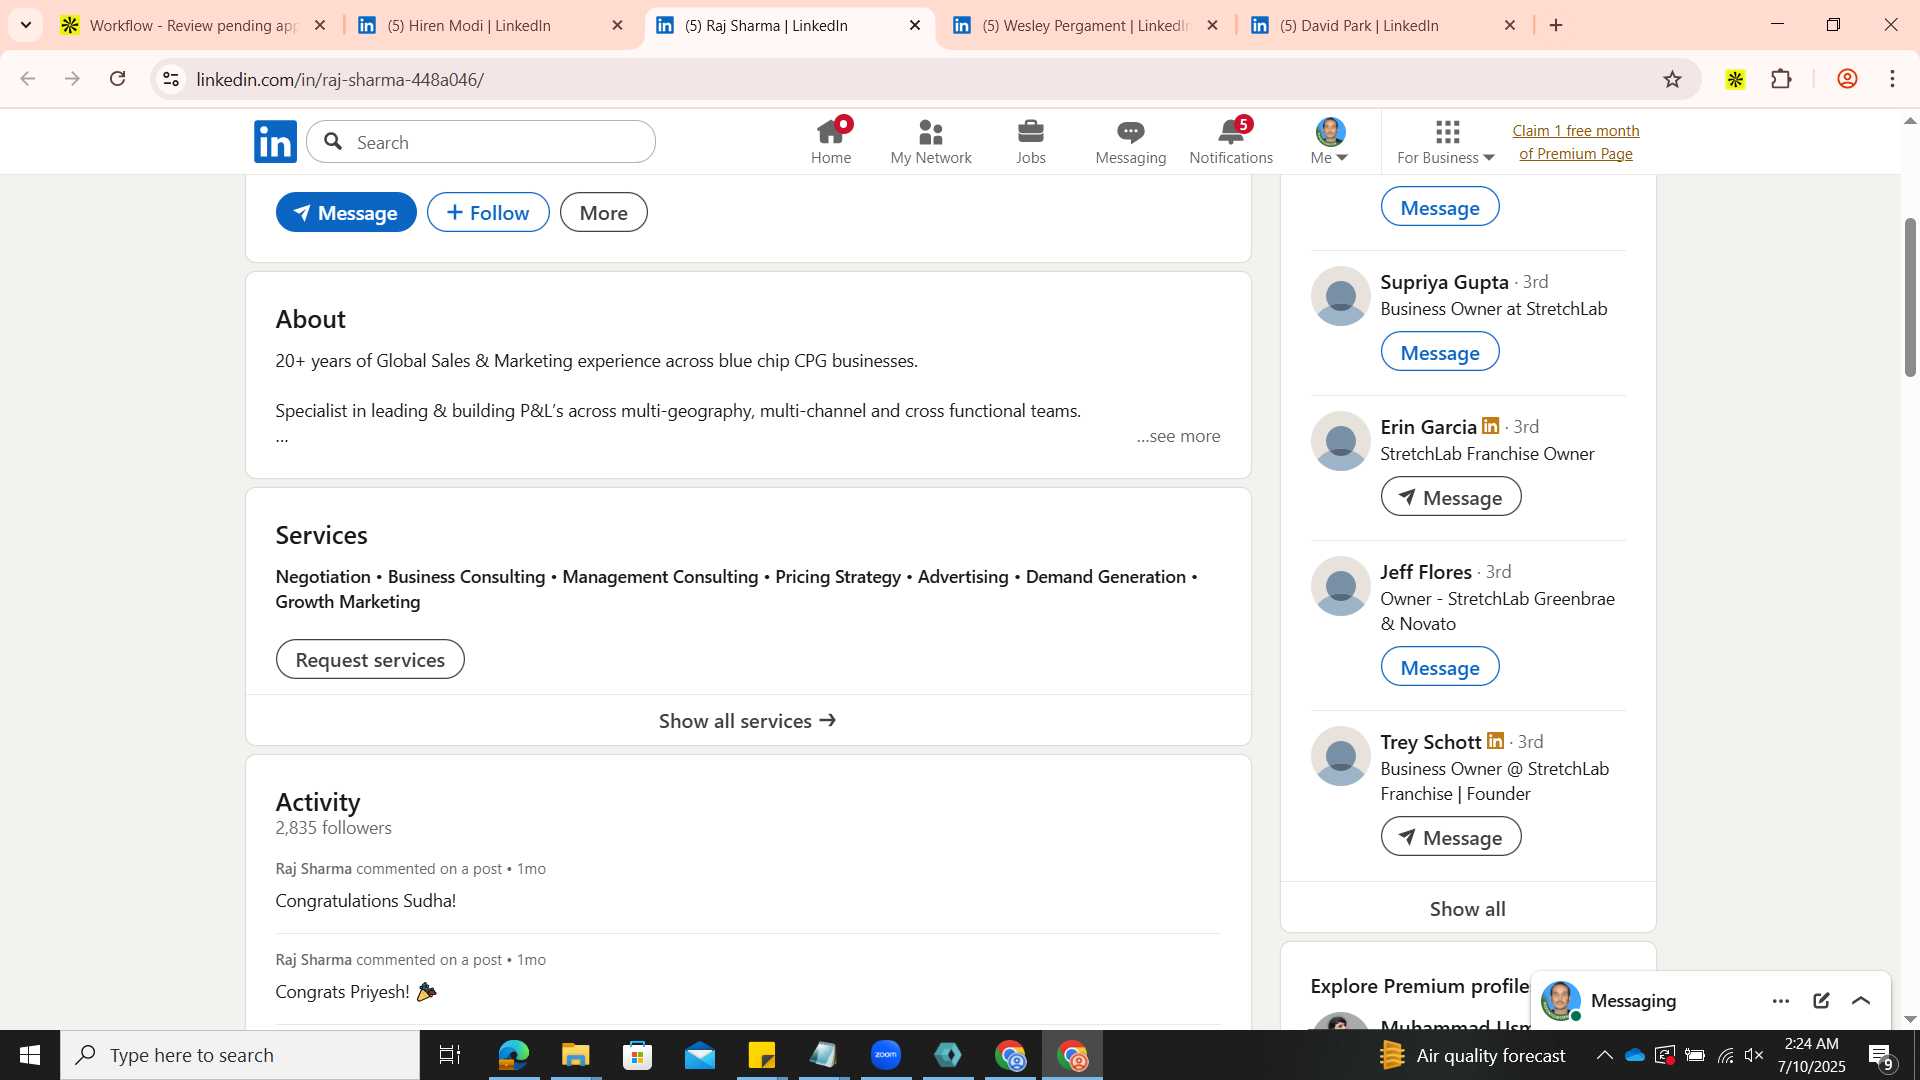Open new browser tab

click(x=1556, y=25)
